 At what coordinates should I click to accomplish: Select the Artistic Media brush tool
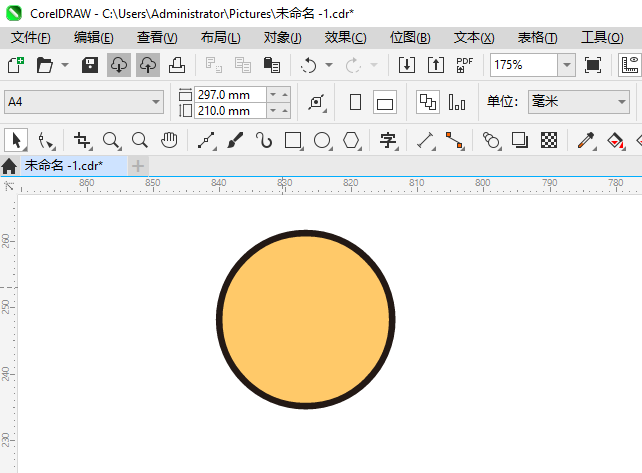235,140
